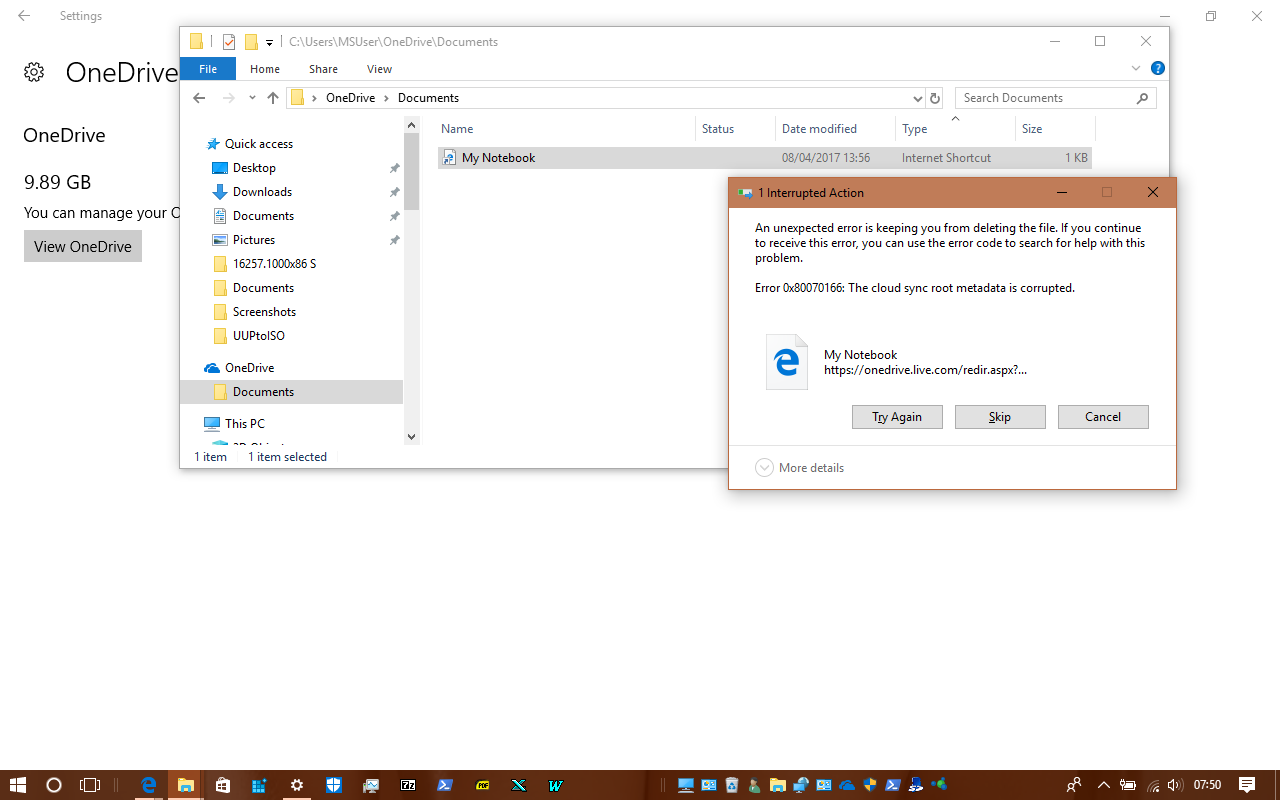The width and height of the screenshot is (1280, 800).
Task: Open the 16257.1000x86 S folder
Action: click(274, 264)
